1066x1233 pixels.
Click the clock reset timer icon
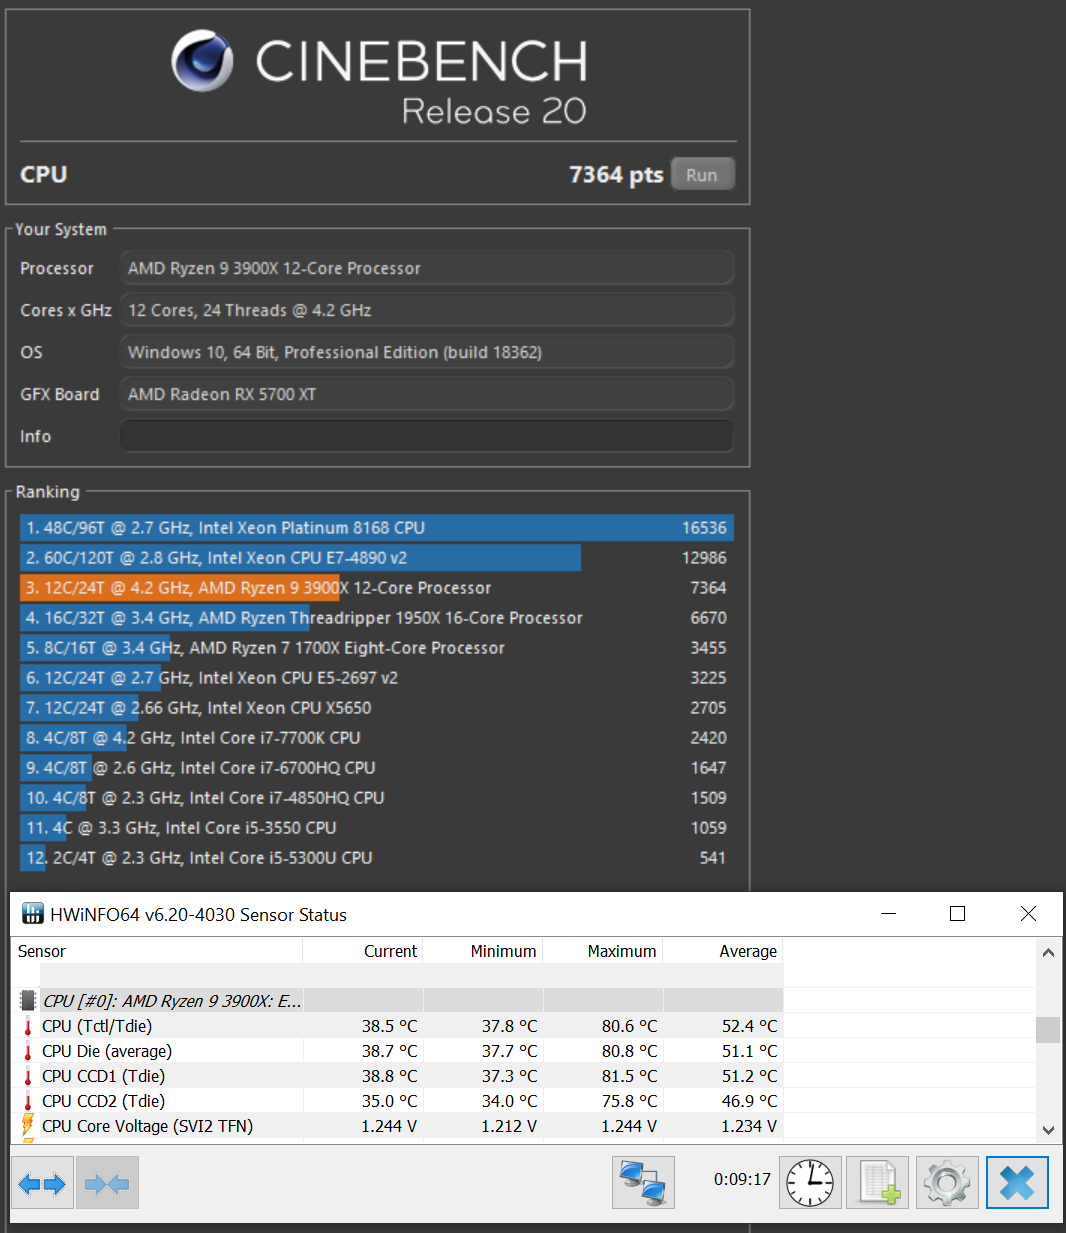pyautogui.click(x=811, y=1183)
